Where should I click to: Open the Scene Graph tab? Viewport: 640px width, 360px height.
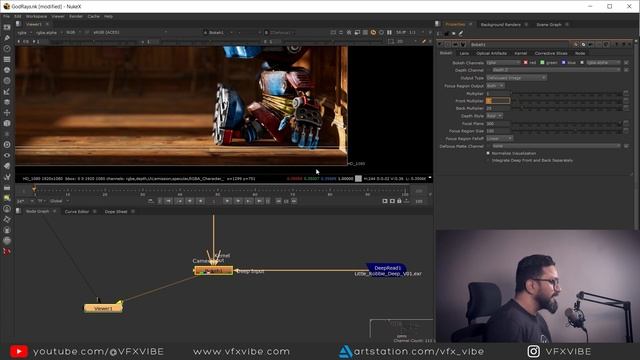coord(549,24)
